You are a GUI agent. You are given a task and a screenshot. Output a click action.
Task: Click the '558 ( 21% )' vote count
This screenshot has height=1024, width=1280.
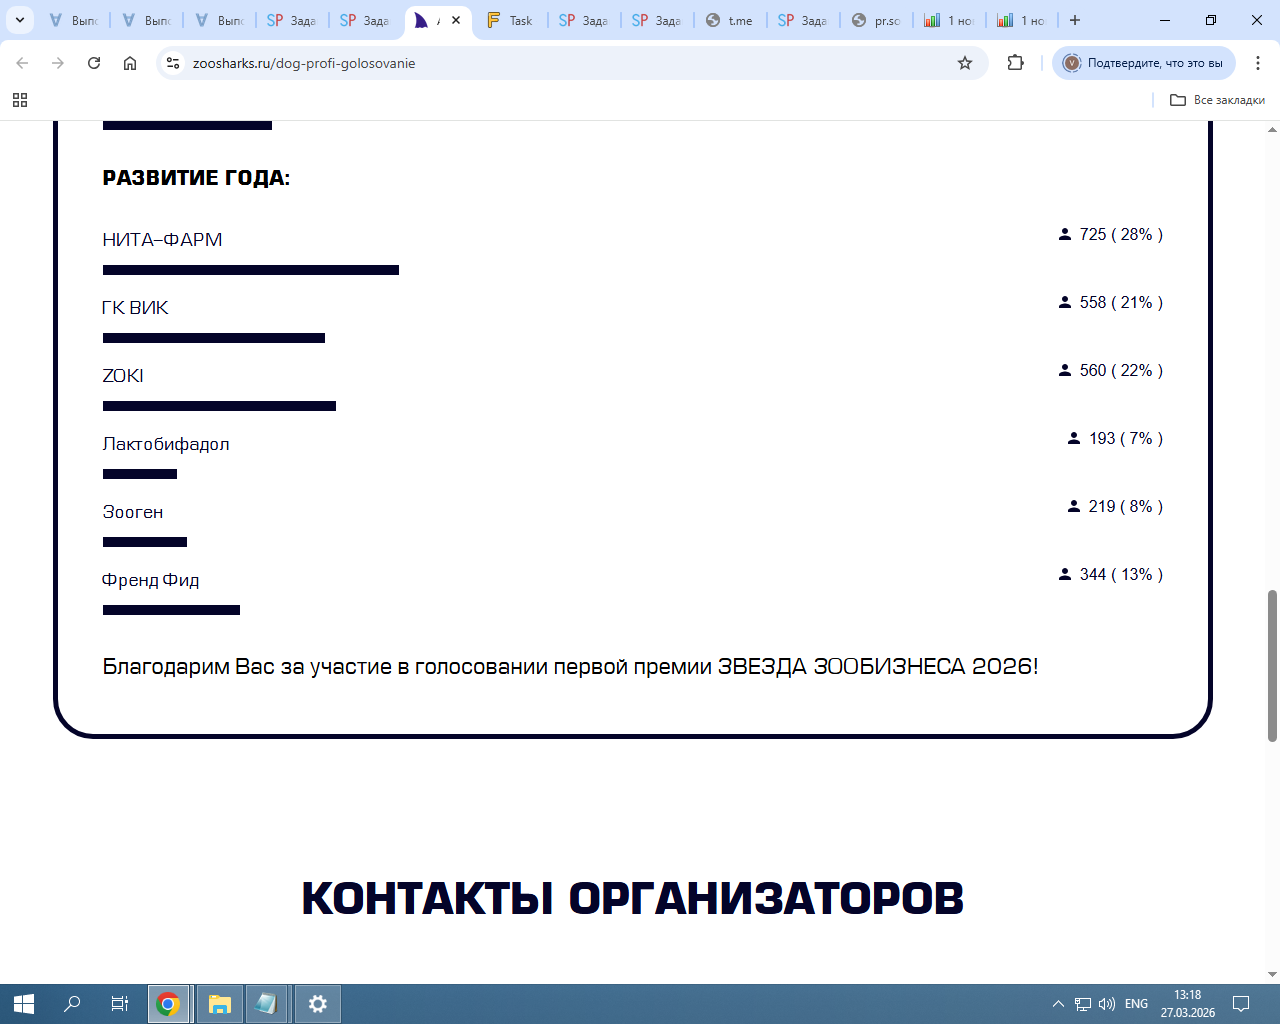1121,302
